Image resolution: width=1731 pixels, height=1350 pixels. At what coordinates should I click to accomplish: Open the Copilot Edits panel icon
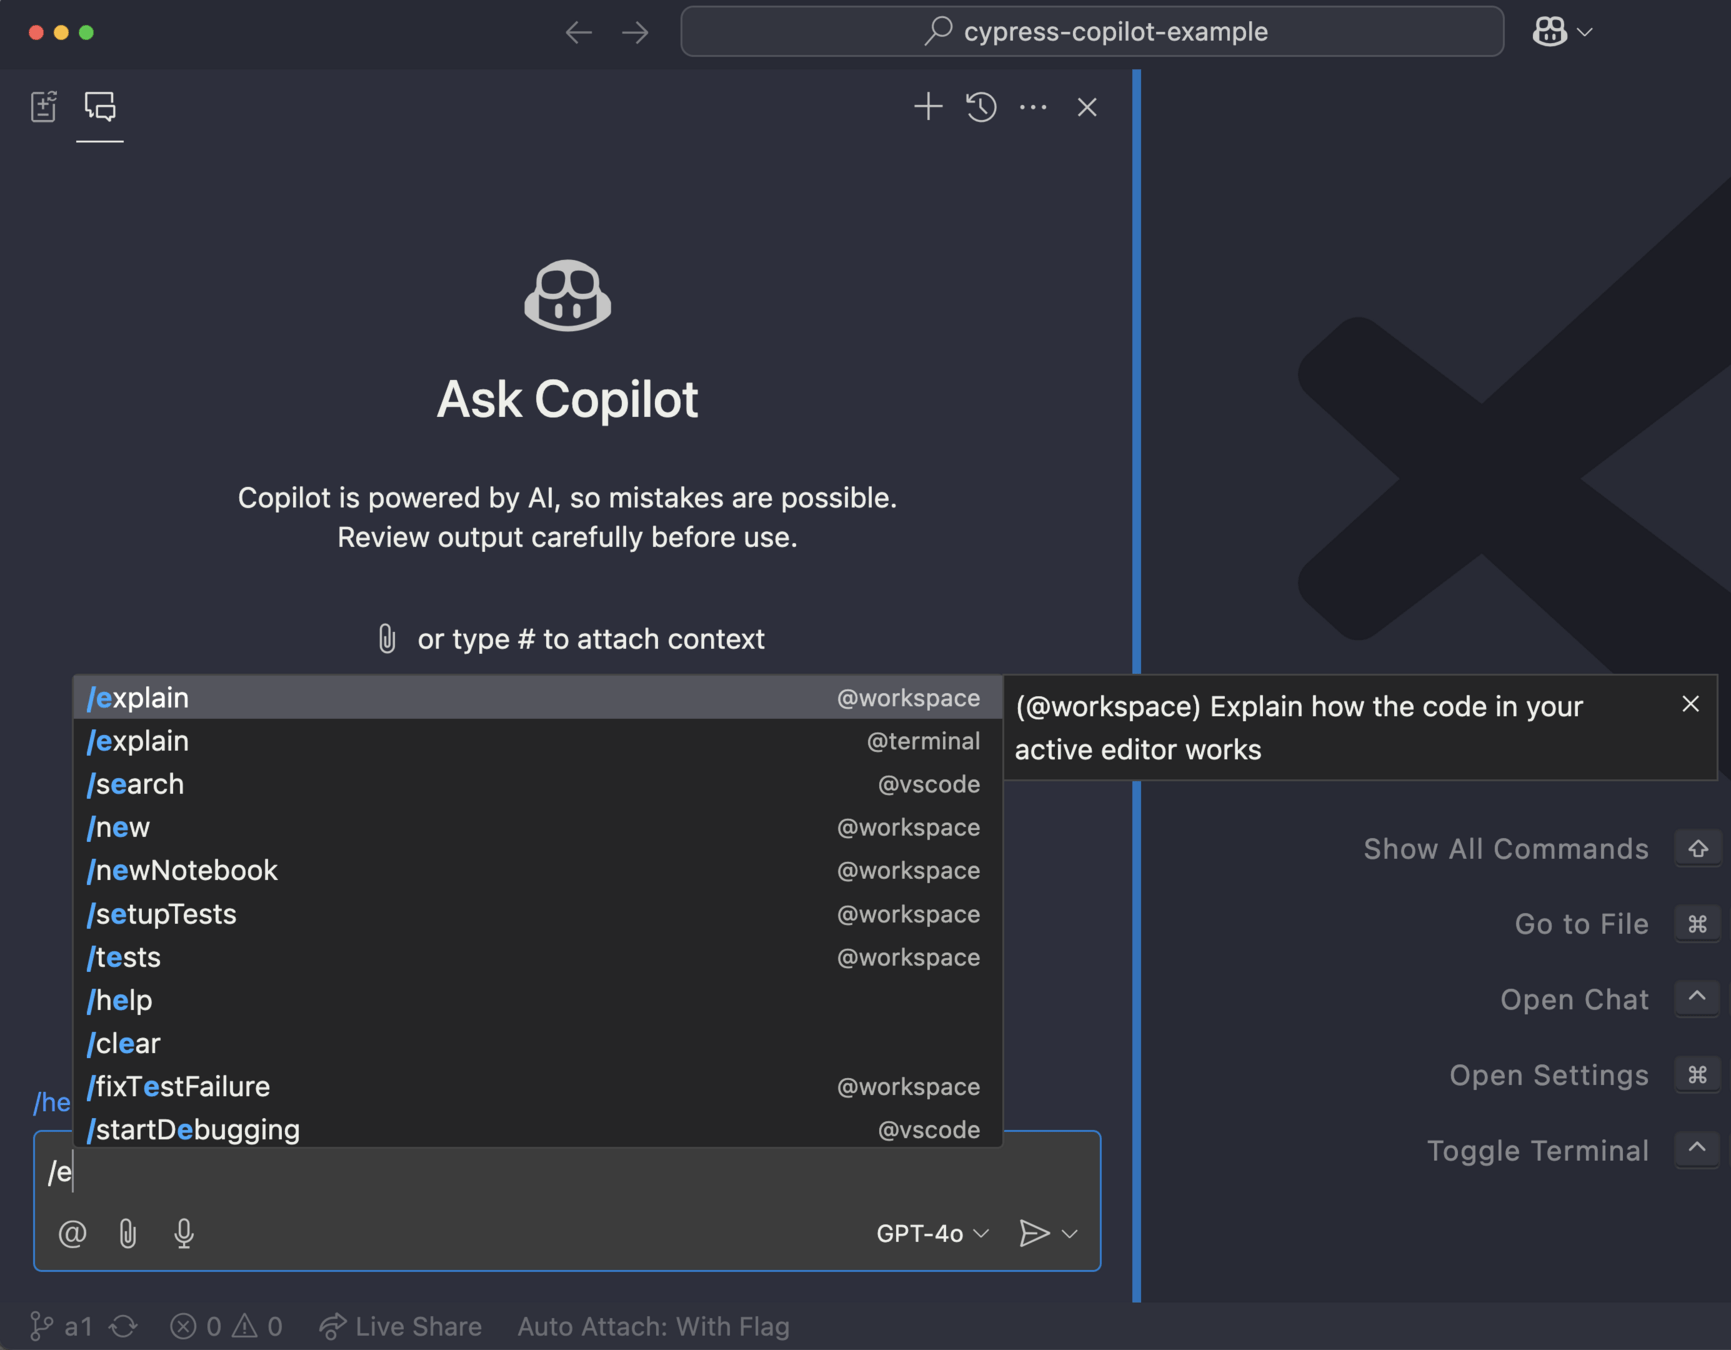click(44, 106)
